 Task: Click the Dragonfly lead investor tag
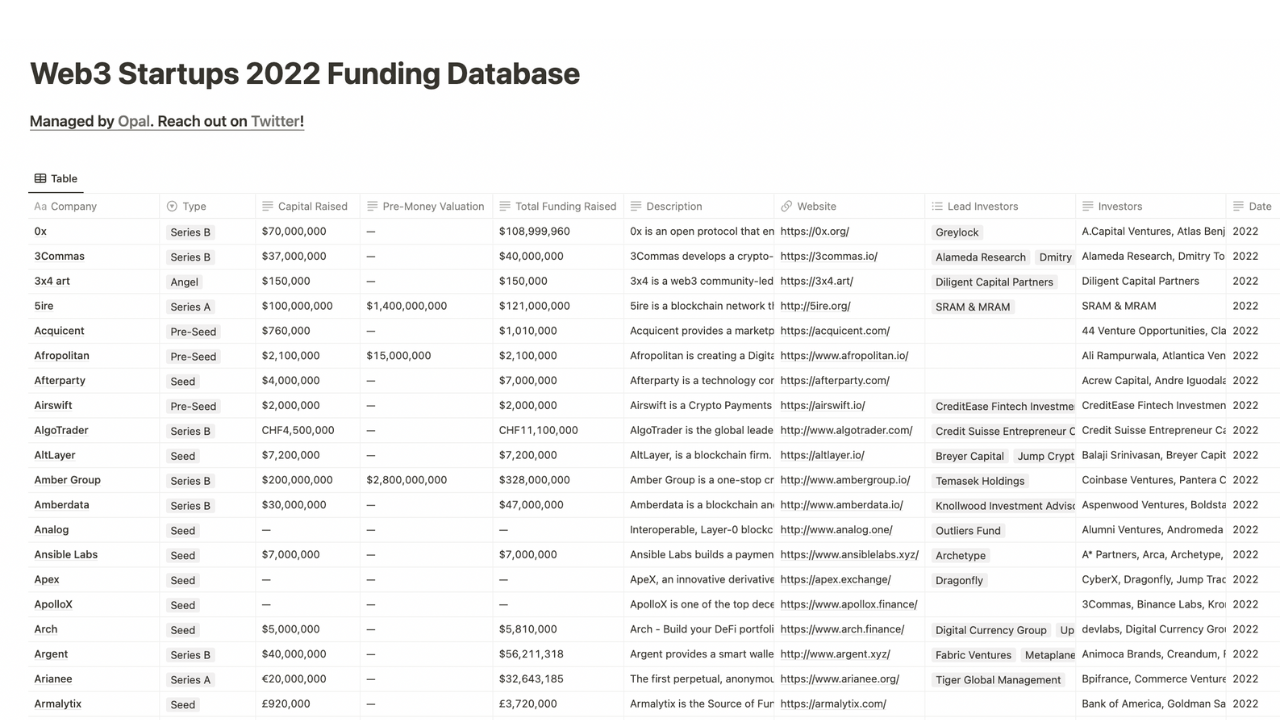click(959, 580)
